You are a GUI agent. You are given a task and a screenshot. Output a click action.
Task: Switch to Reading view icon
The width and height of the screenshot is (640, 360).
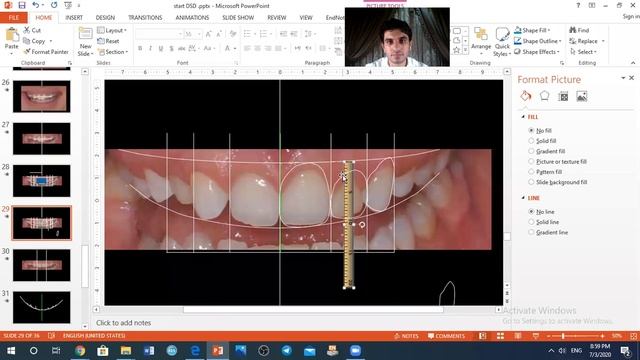click(518, 336)
